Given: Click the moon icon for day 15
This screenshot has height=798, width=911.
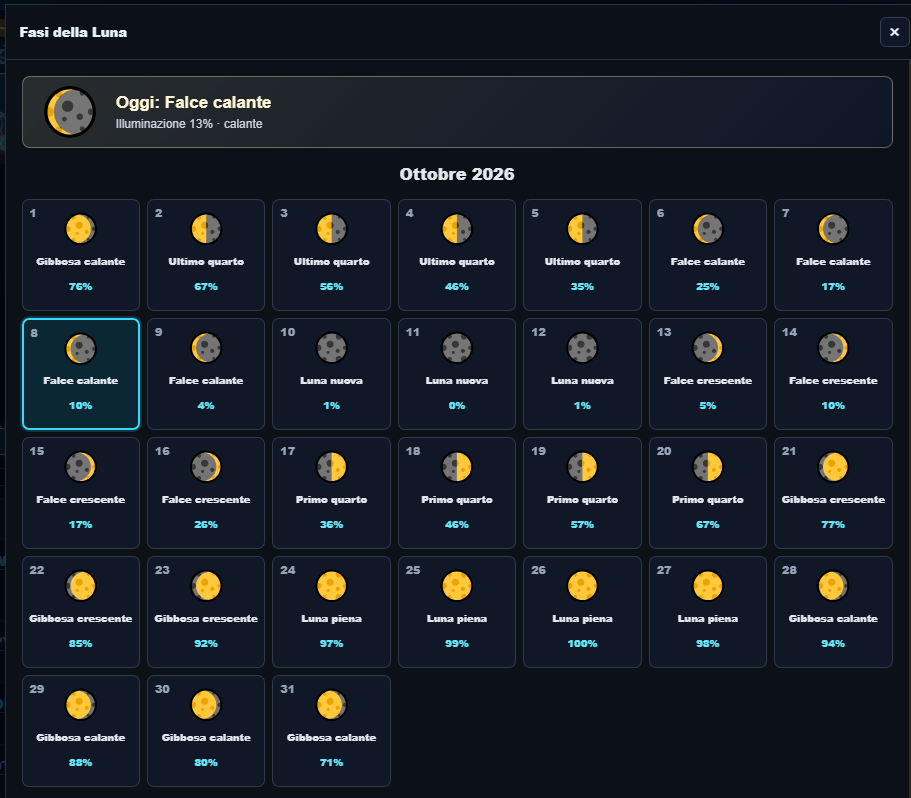Looking at the screenshot, I should [80, 467].
